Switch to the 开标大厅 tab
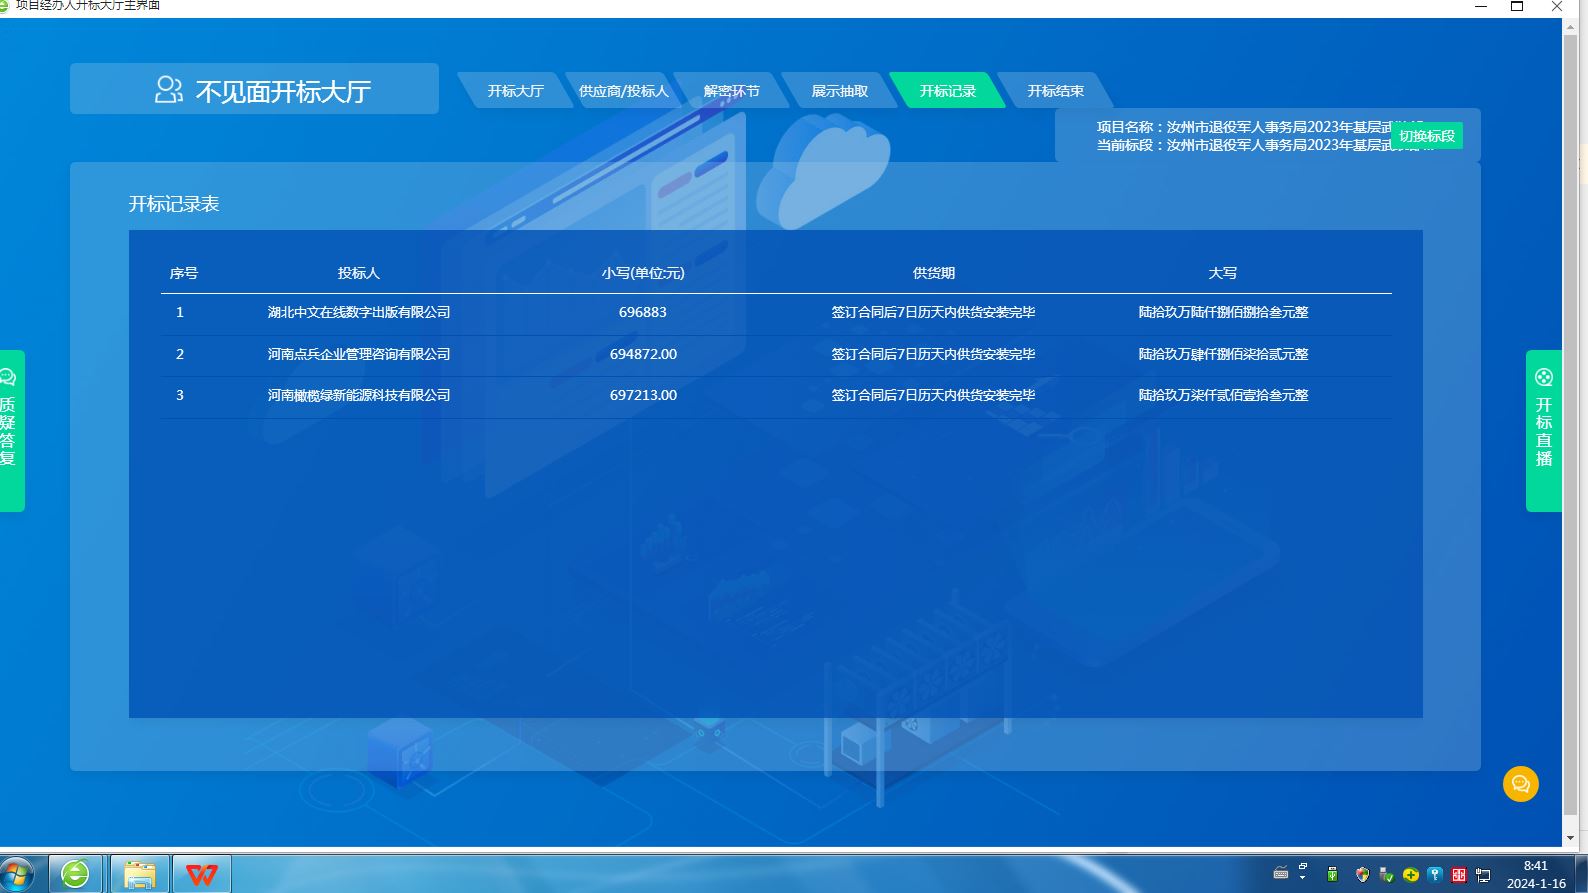This screenshot has height=893, width=1588. 515,91
